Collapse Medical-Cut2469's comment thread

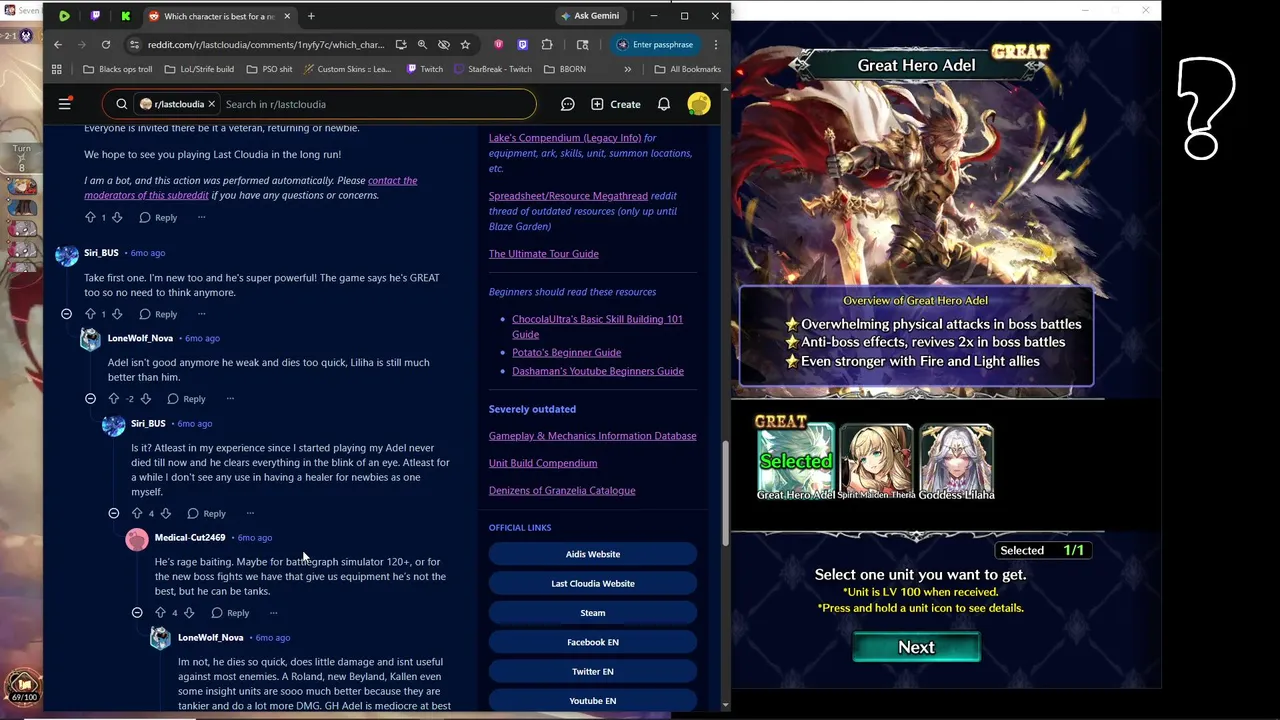(137, 612)
